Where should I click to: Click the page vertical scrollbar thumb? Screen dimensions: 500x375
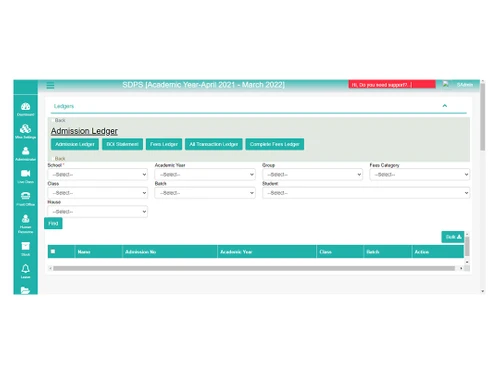(x=482, y=117)
